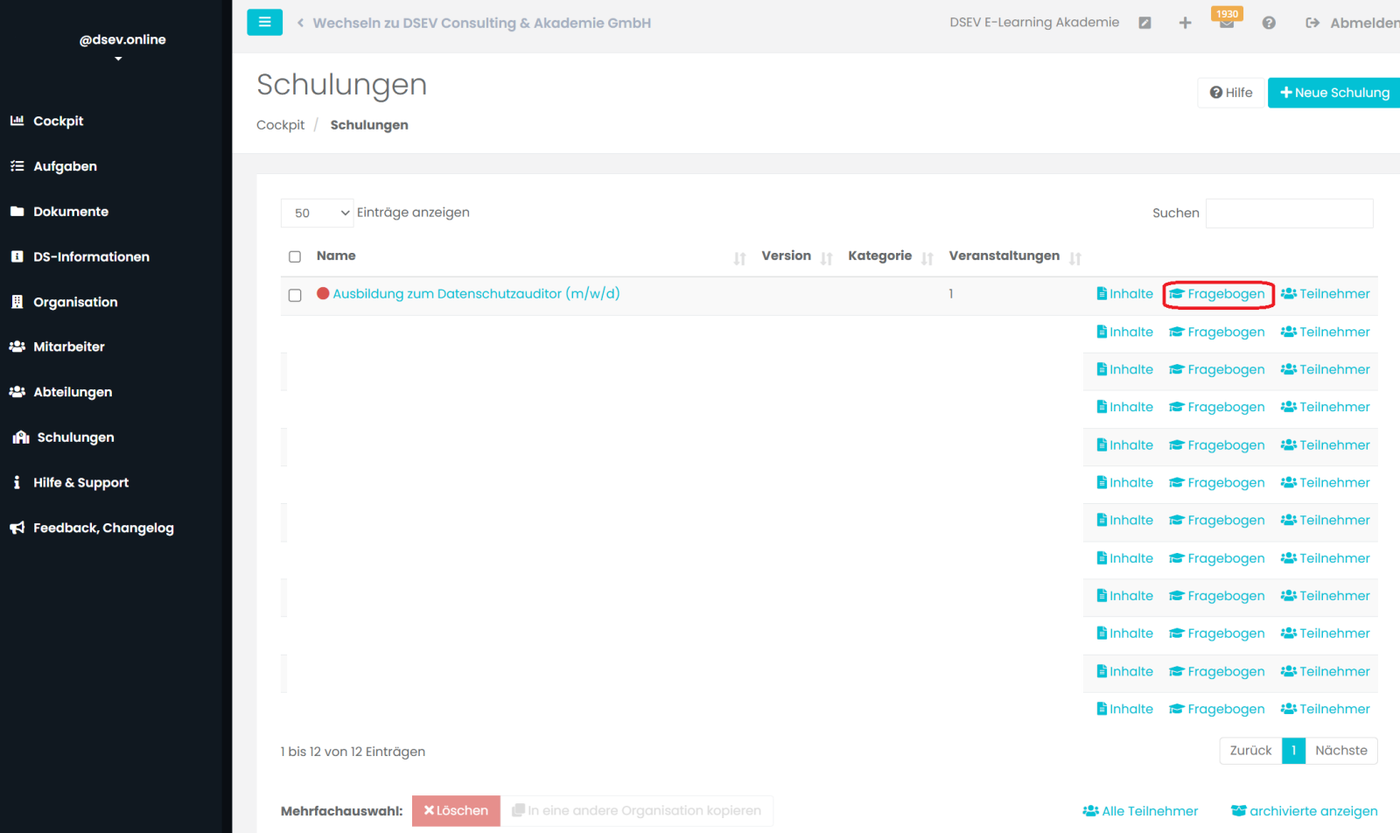Click the Nächste pagination button
The width and height of the screenshot is (1400, 833).
tap(1341, 750)
